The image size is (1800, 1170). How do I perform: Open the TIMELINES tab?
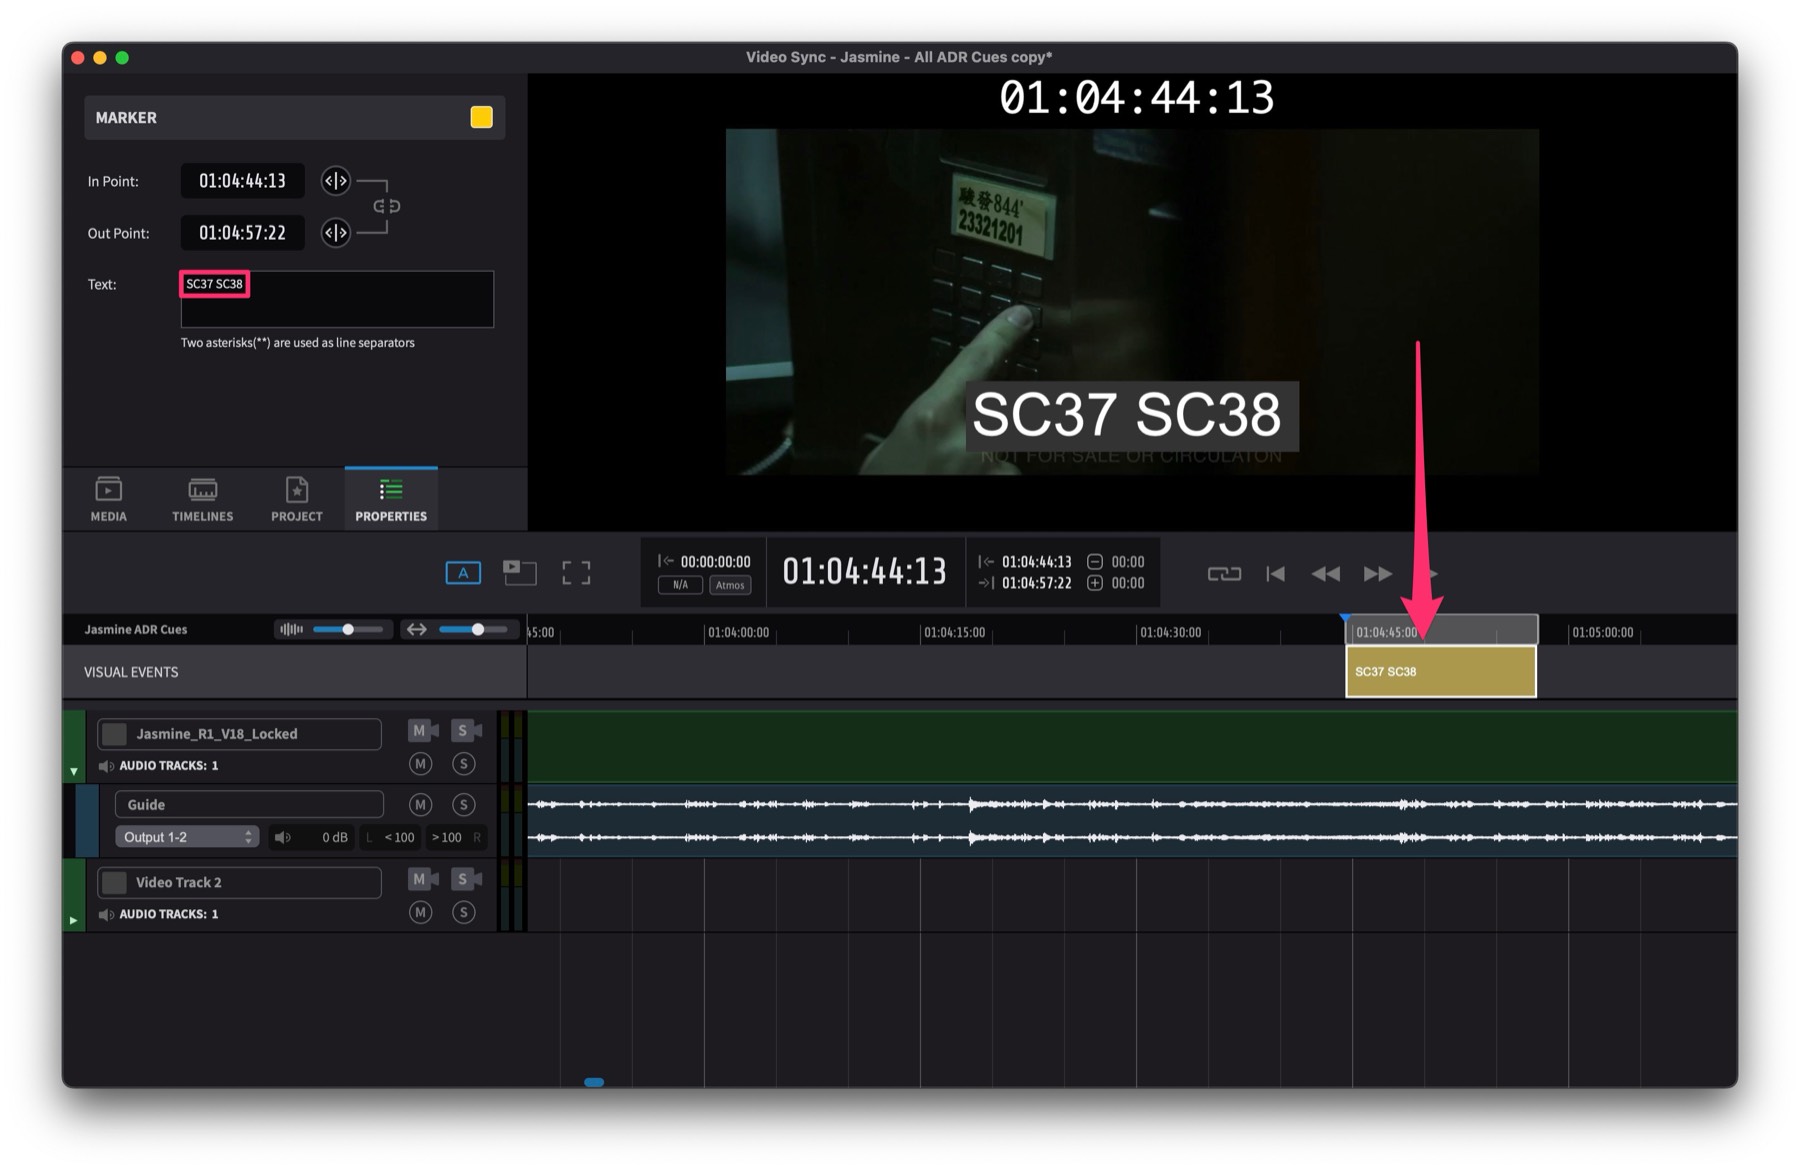click(203, 499)
